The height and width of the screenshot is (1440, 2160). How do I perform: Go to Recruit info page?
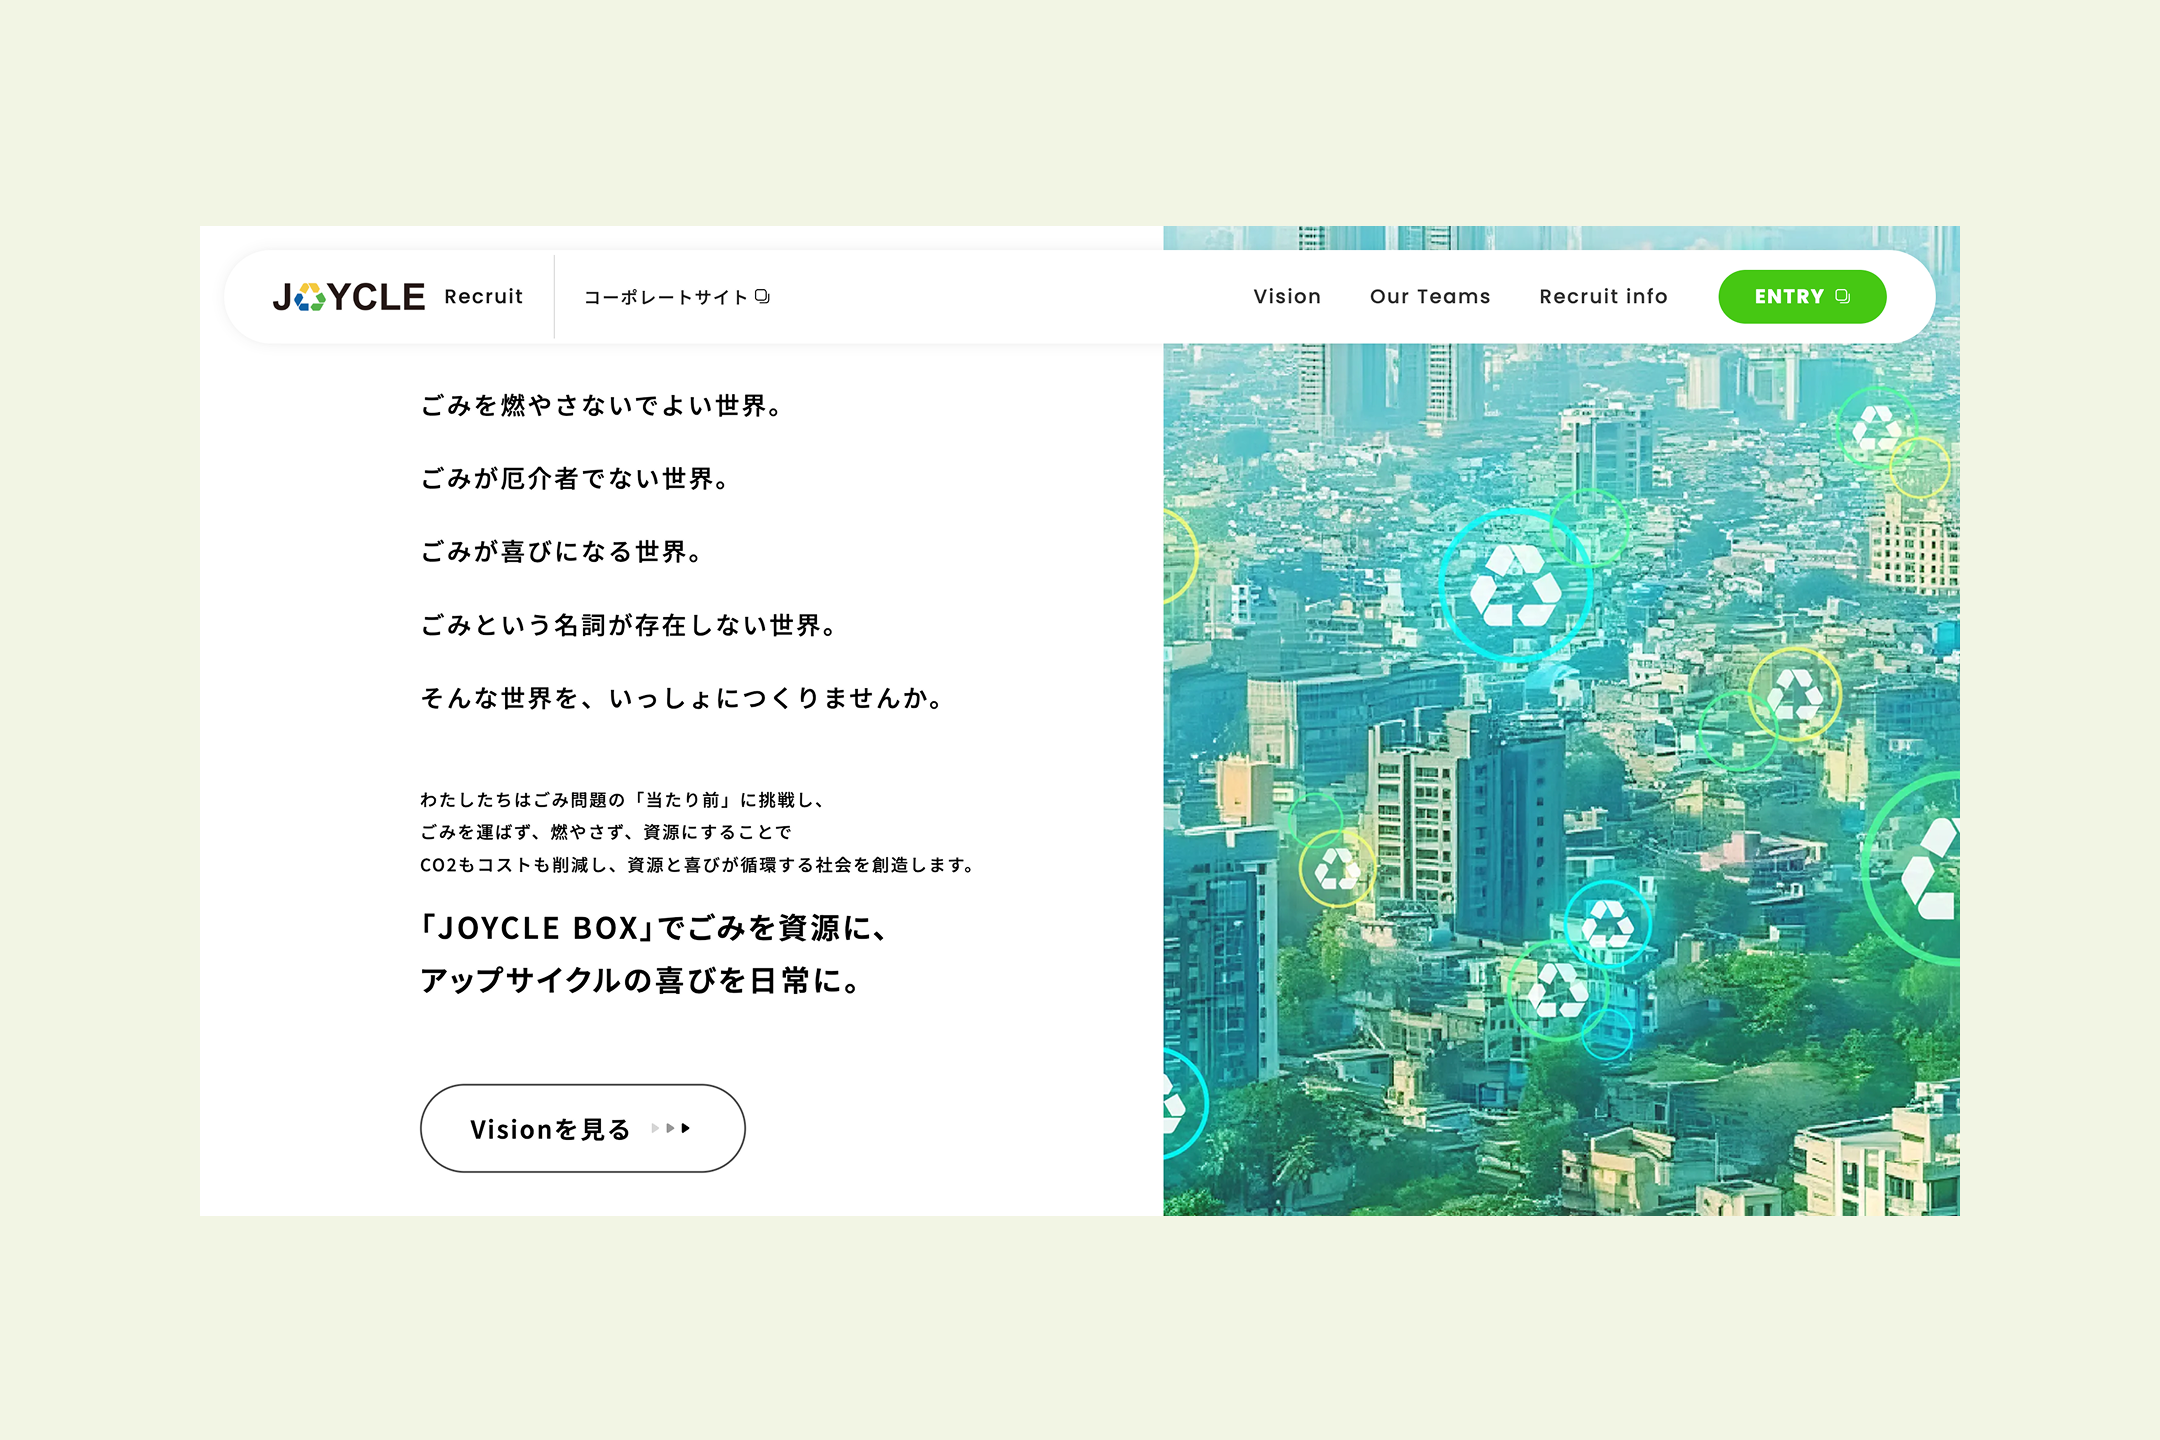coord(1603,297)
